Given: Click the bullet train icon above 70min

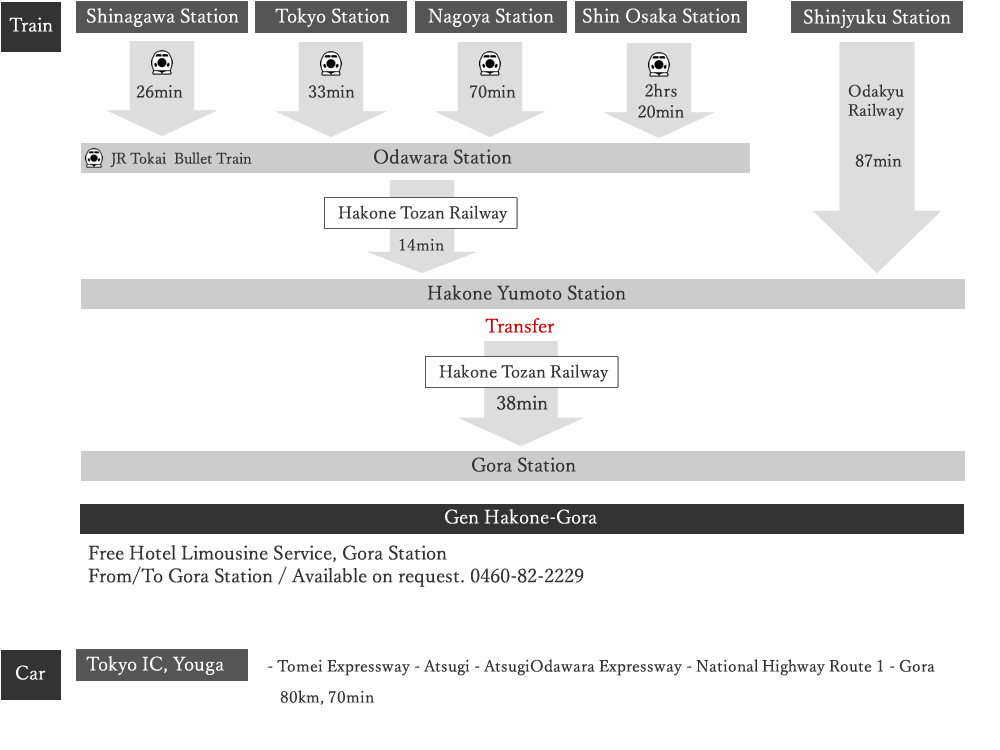Looking at the screenshot, I should 490,63.
